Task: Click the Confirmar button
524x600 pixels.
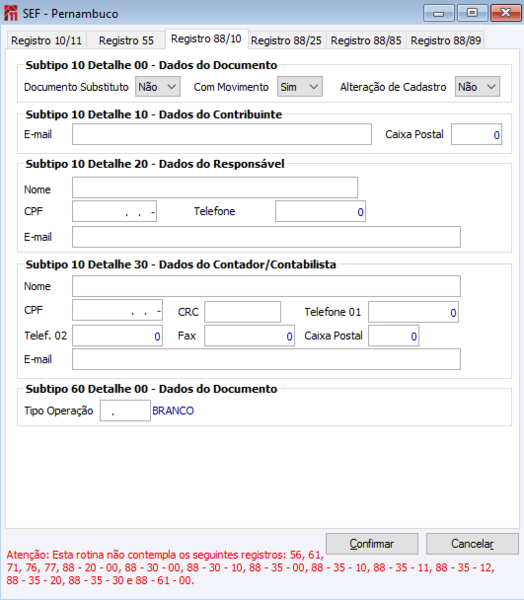Action: point(372,544)
